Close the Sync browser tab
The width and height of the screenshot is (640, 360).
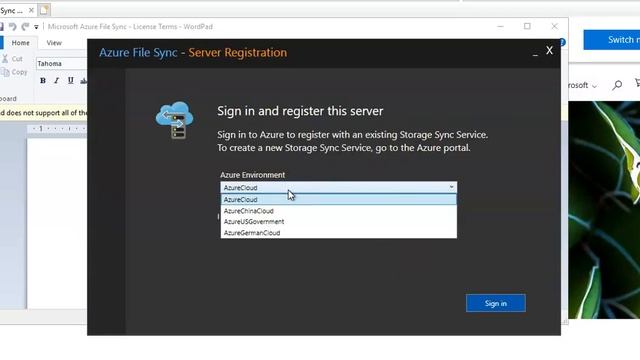(31, 11)
